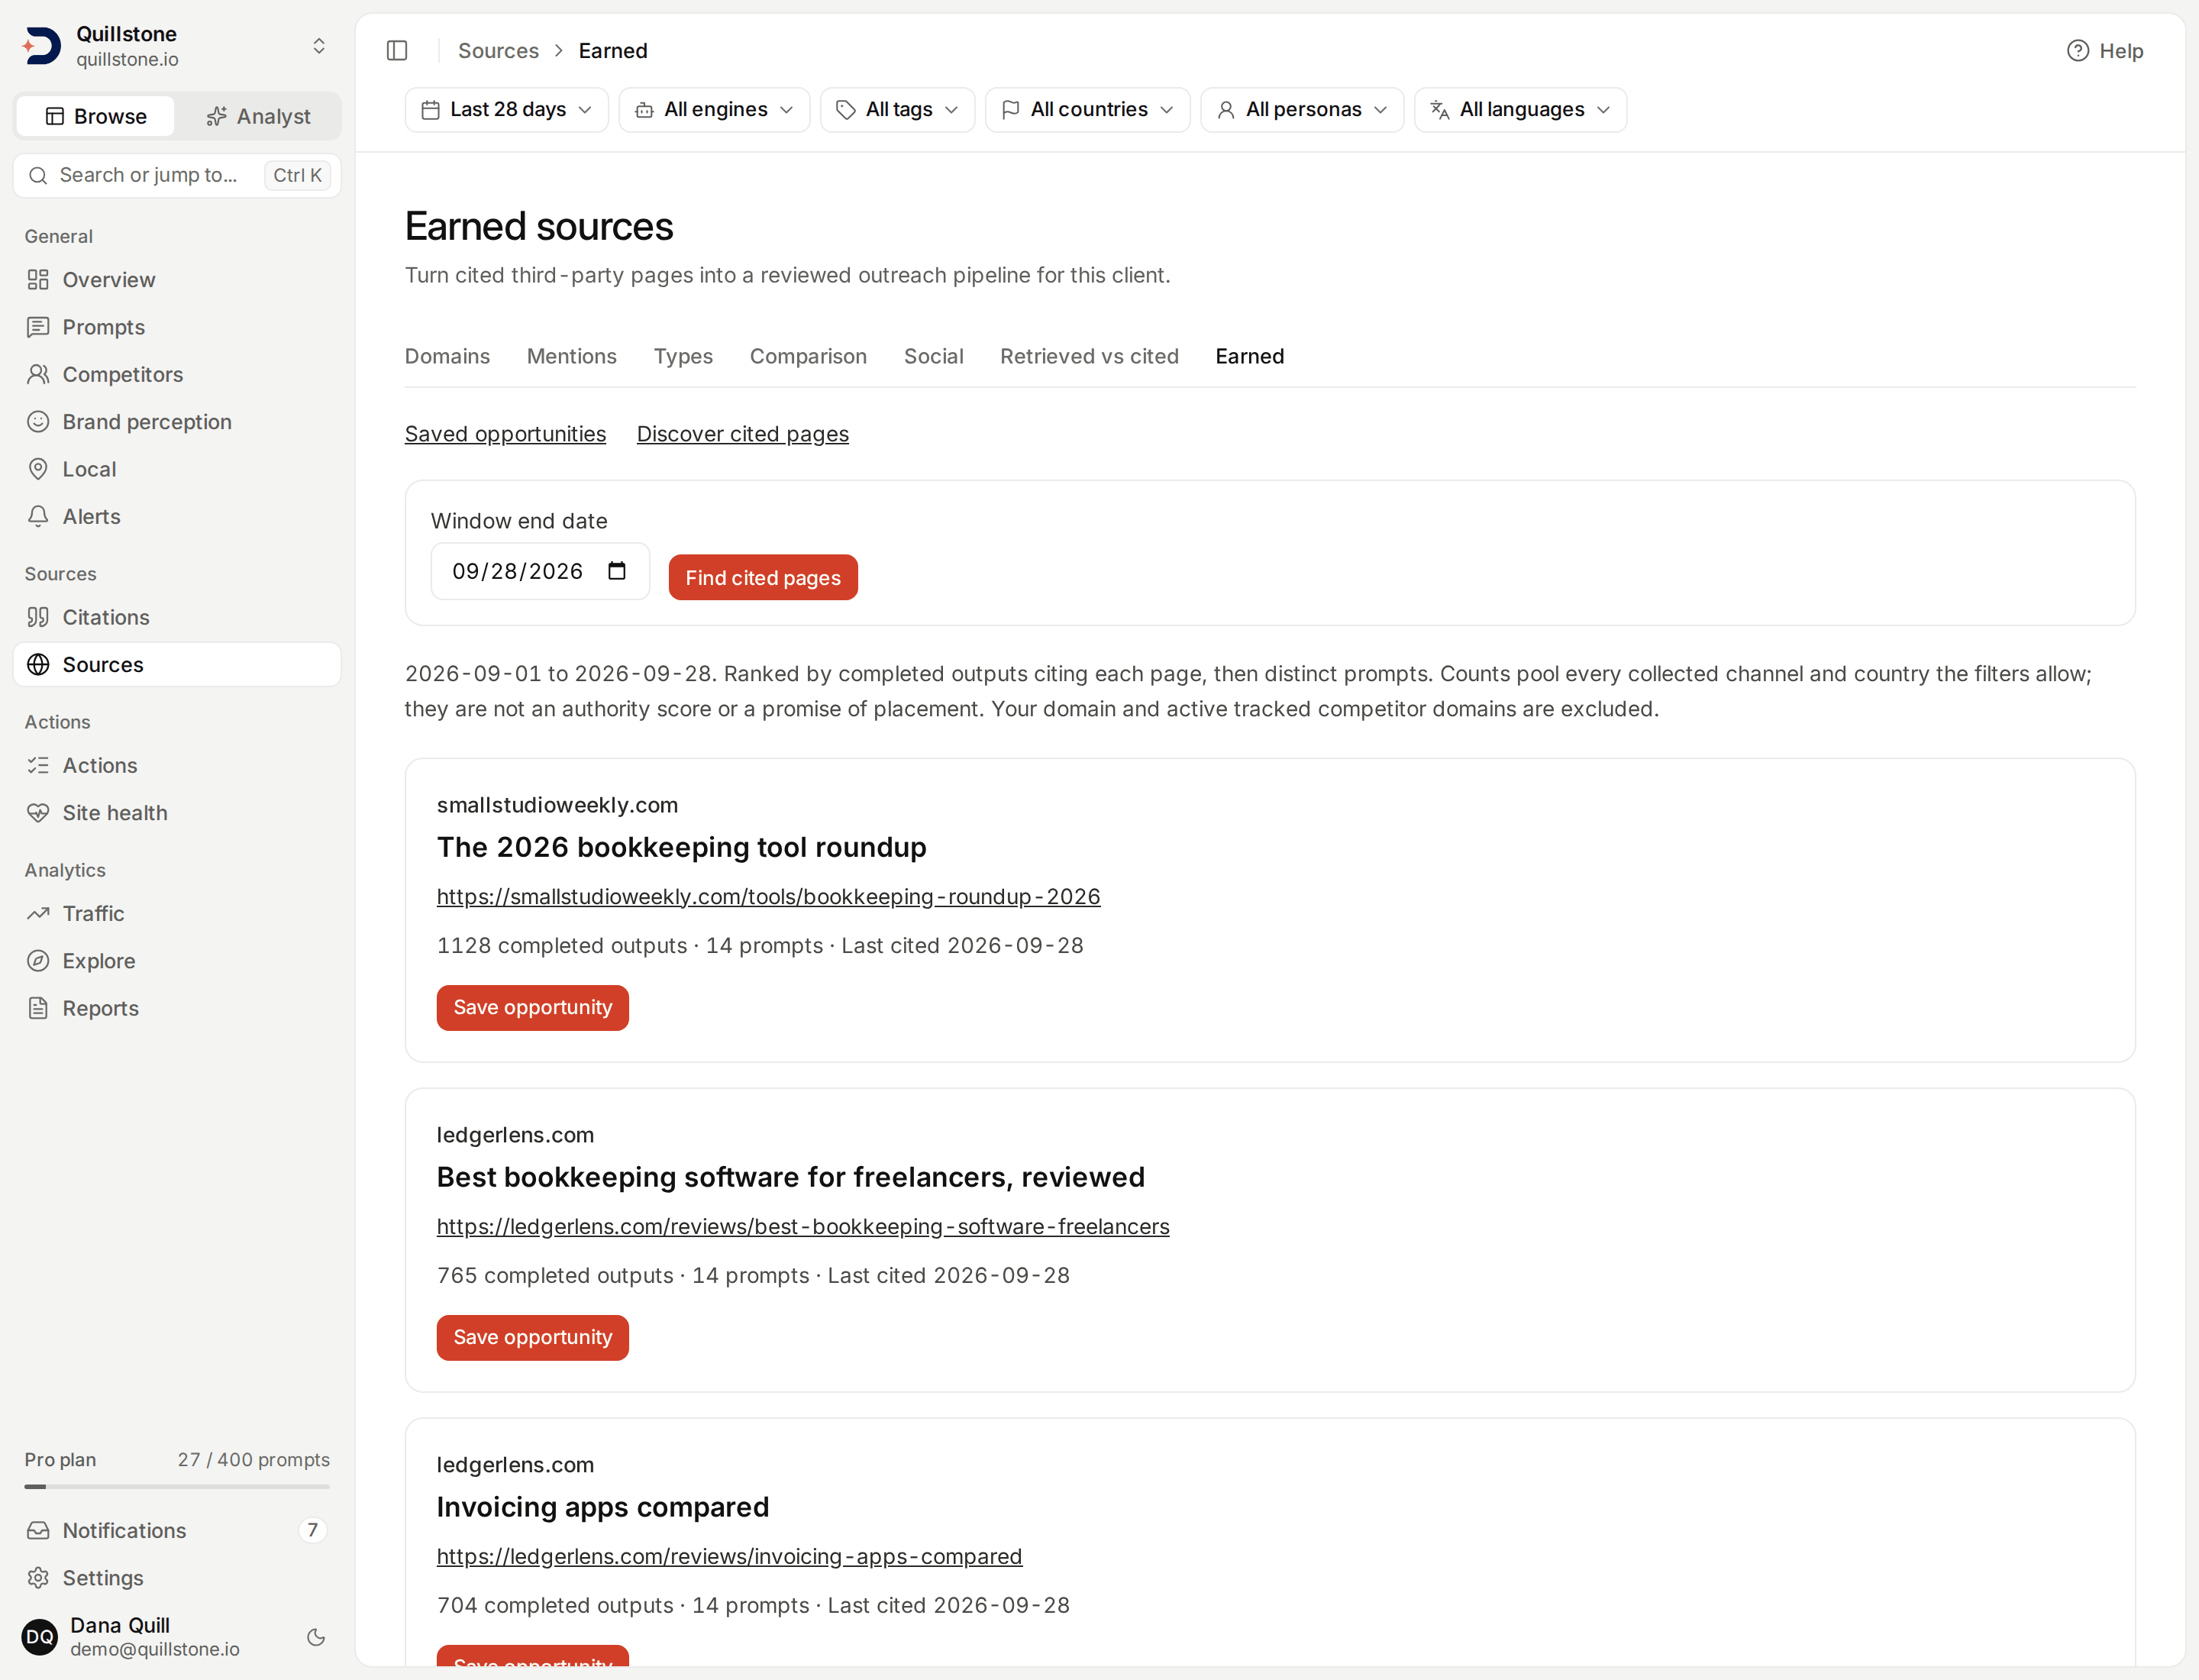Toggle the sidebar collapse icon
Screen dimensions: 2199x1680
point(397,51)
